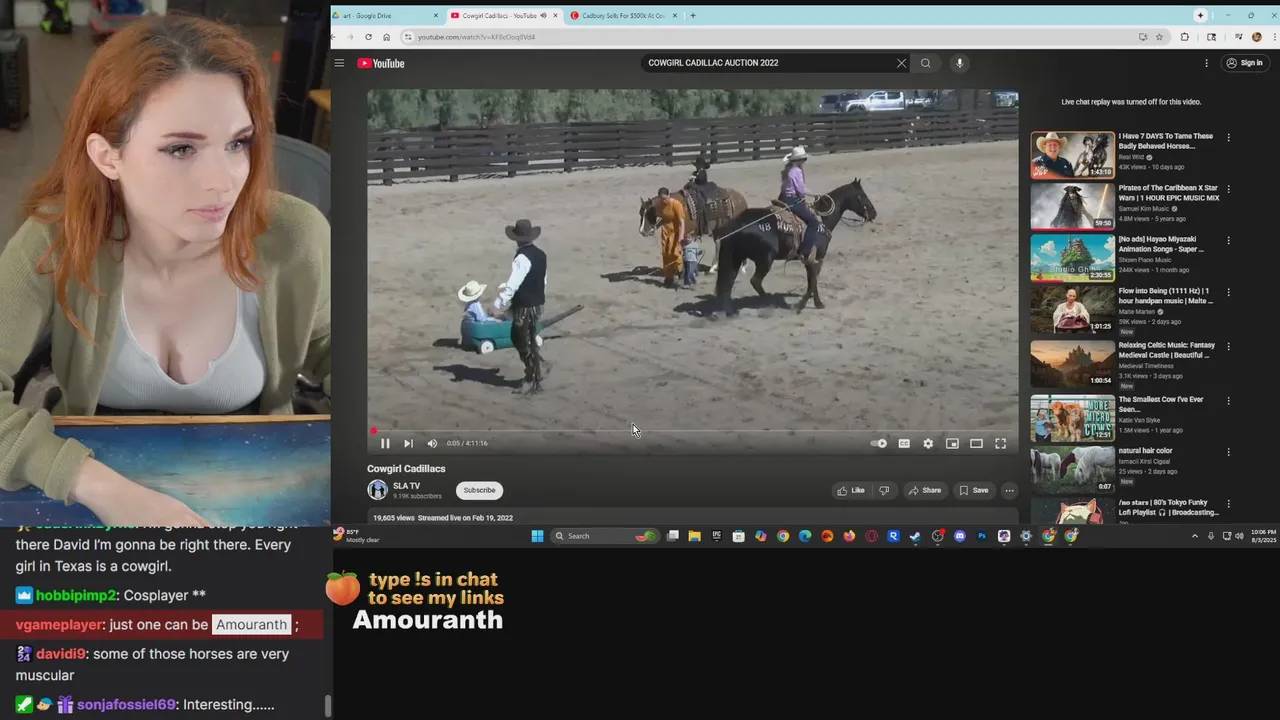Viewport: 1280px width, 720px height.
Task: Skip to the next video
Action: [x=408, y=443]
